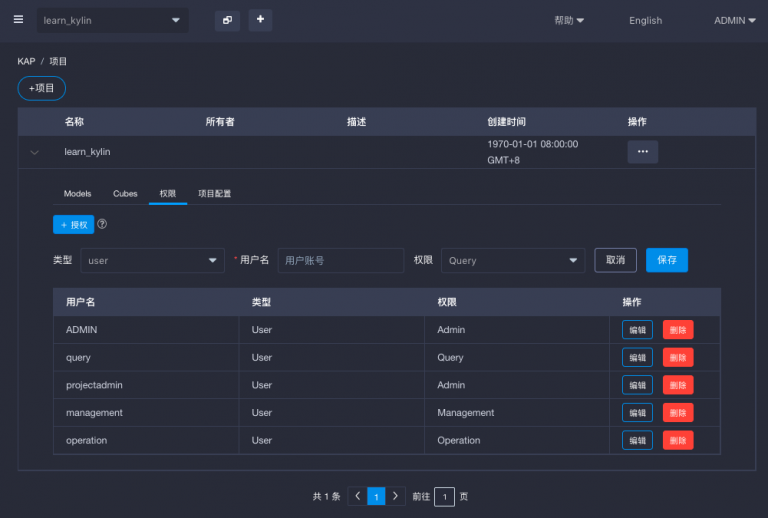Go to next page arrow
The height and width of the screenshot is (518, 768).
(396, 496)
